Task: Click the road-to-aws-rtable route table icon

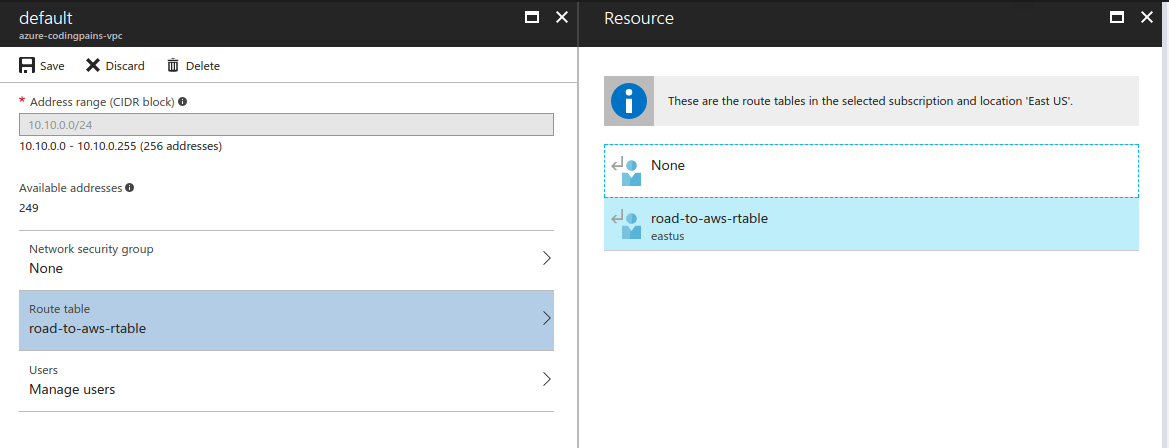Action: (626, 224)
